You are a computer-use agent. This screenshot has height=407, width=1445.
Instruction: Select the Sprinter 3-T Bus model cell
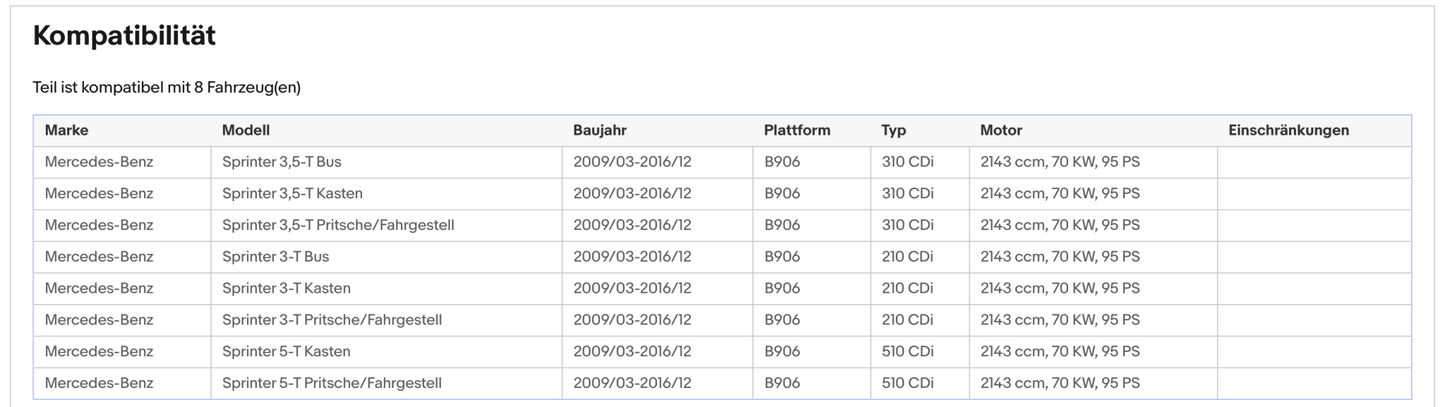click(x=275, y=257)
